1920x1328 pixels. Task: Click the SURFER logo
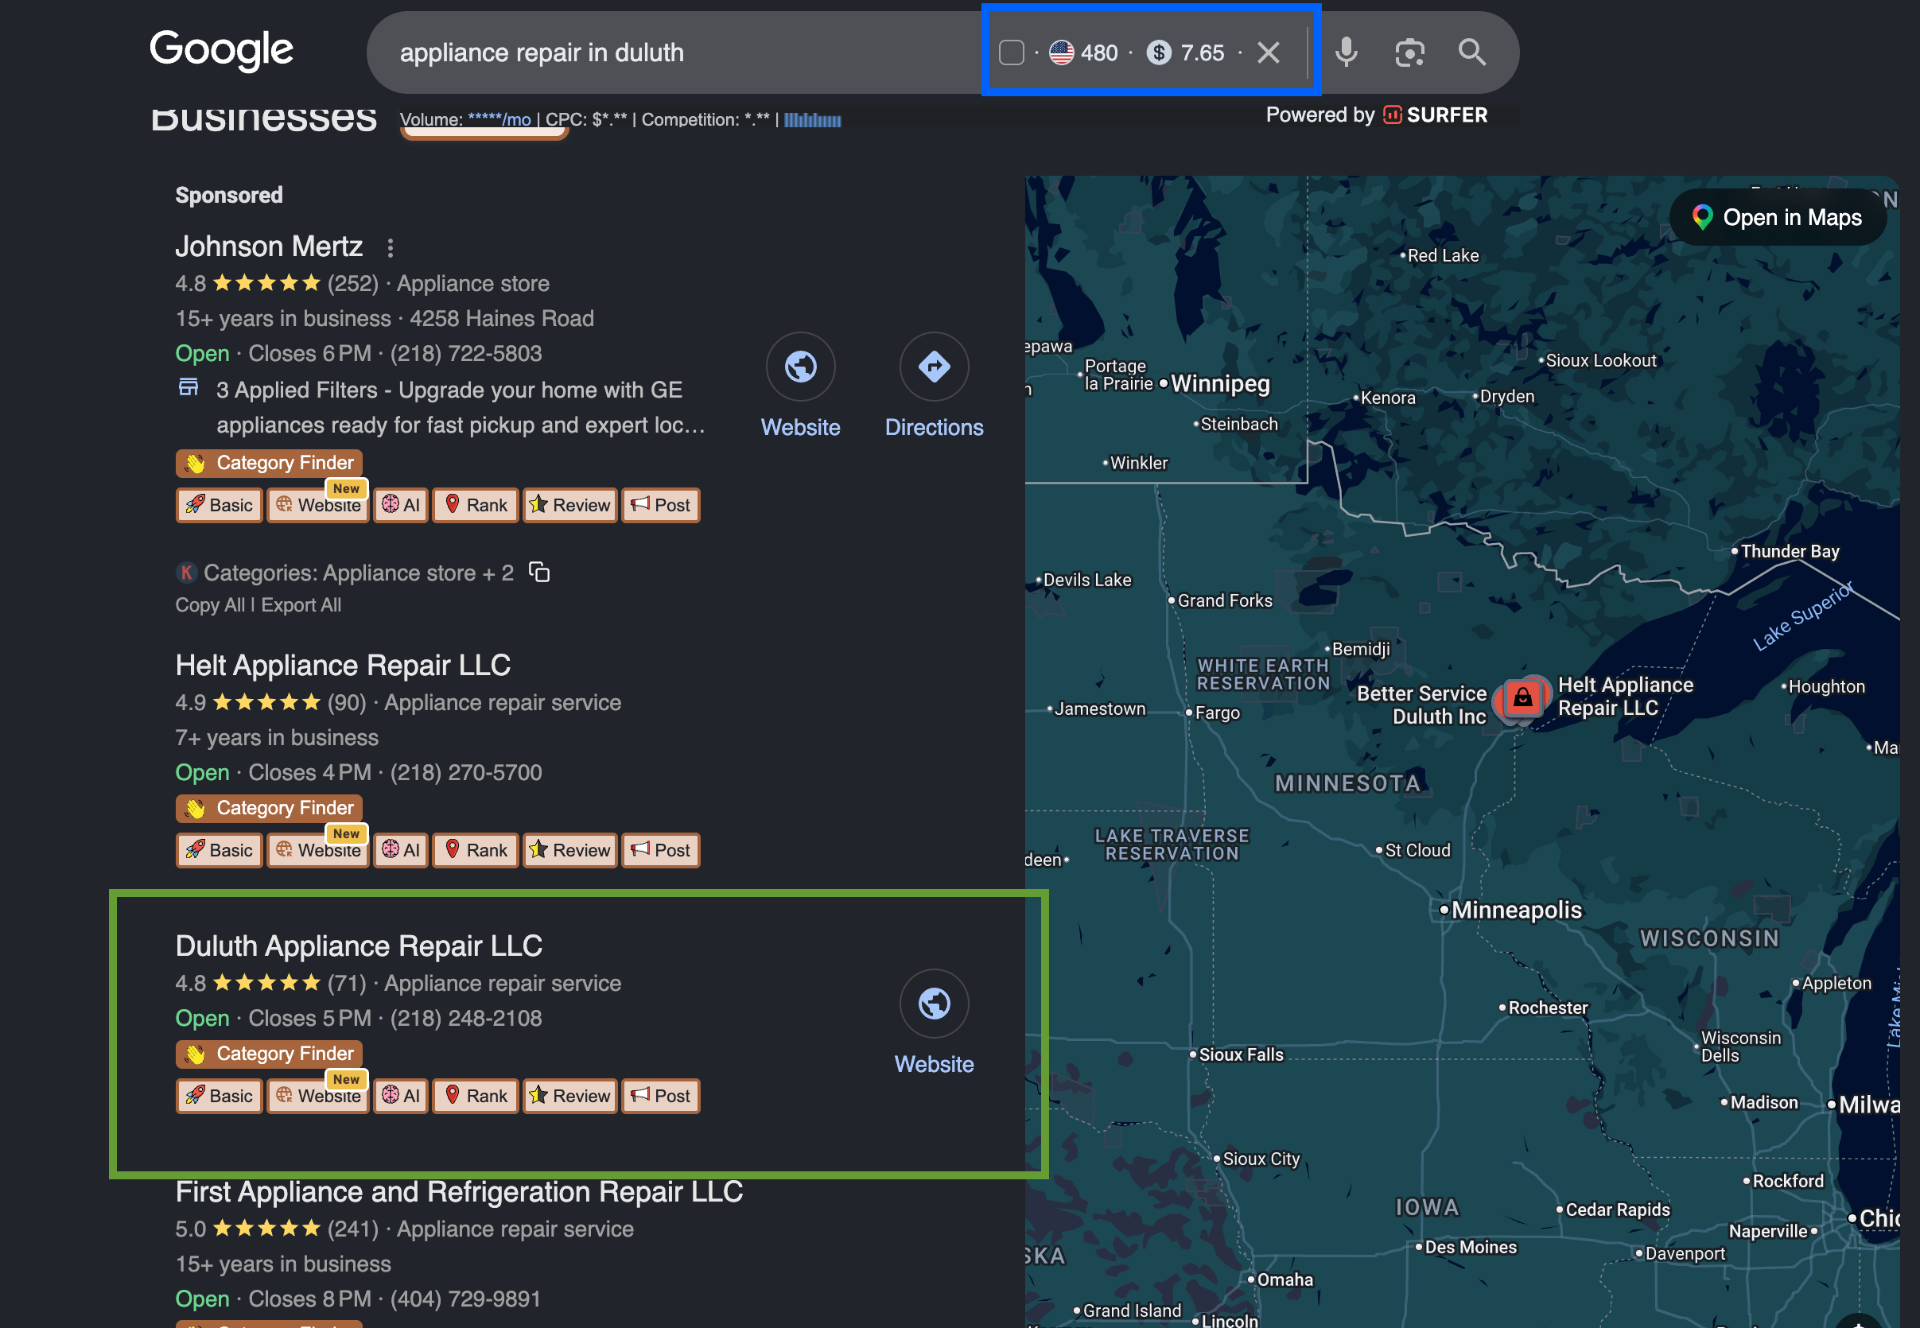point(1436,115)
